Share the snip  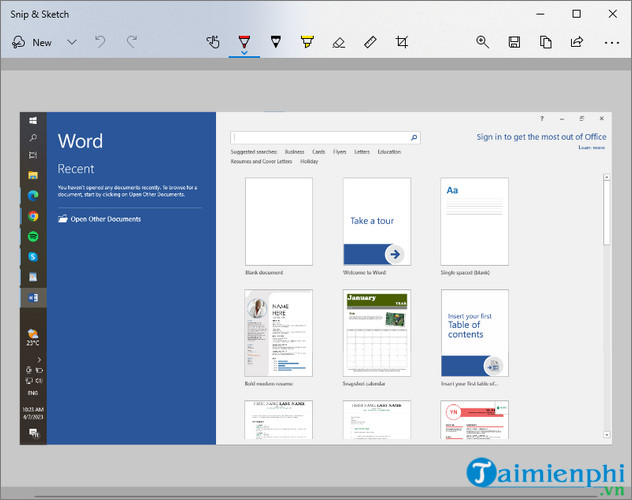[577, 42]
